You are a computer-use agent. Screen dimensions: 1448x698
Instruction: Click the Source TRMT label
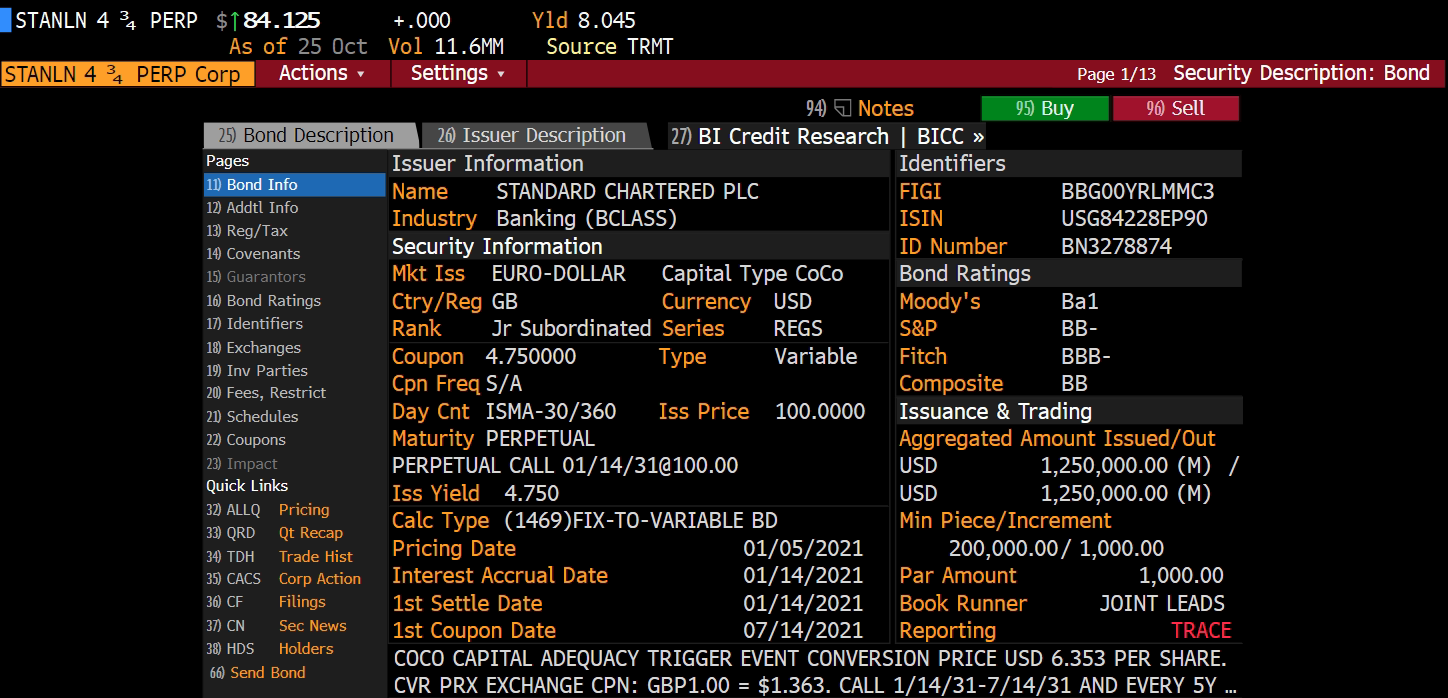click(x=610, y=46)
